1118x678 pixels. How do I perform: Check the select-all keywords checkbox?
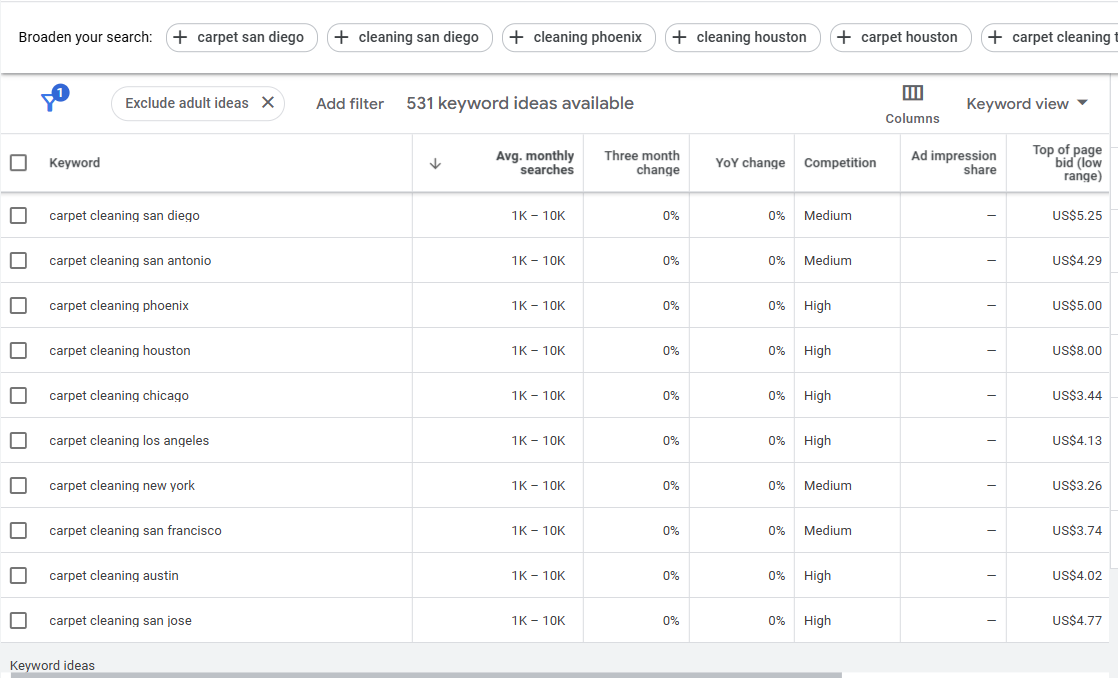[18, 163]
